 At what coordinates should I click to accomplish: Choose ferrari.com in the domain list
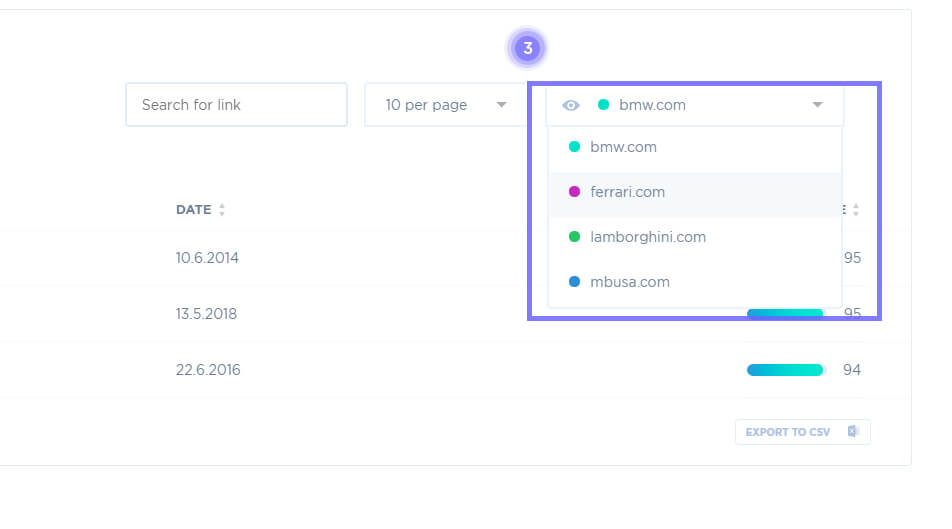click(x=695, y=192)
